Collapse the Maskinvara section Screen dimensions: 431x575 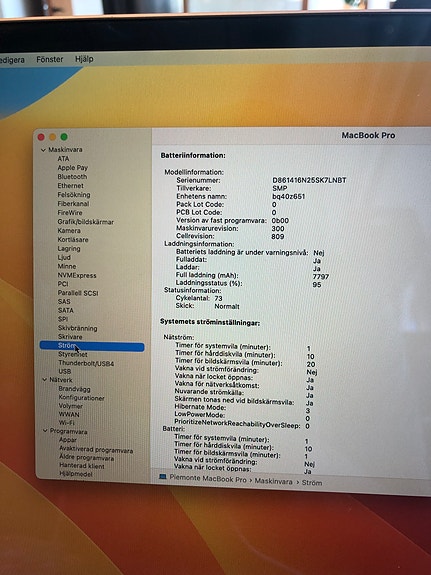click(x=43, y=150)
